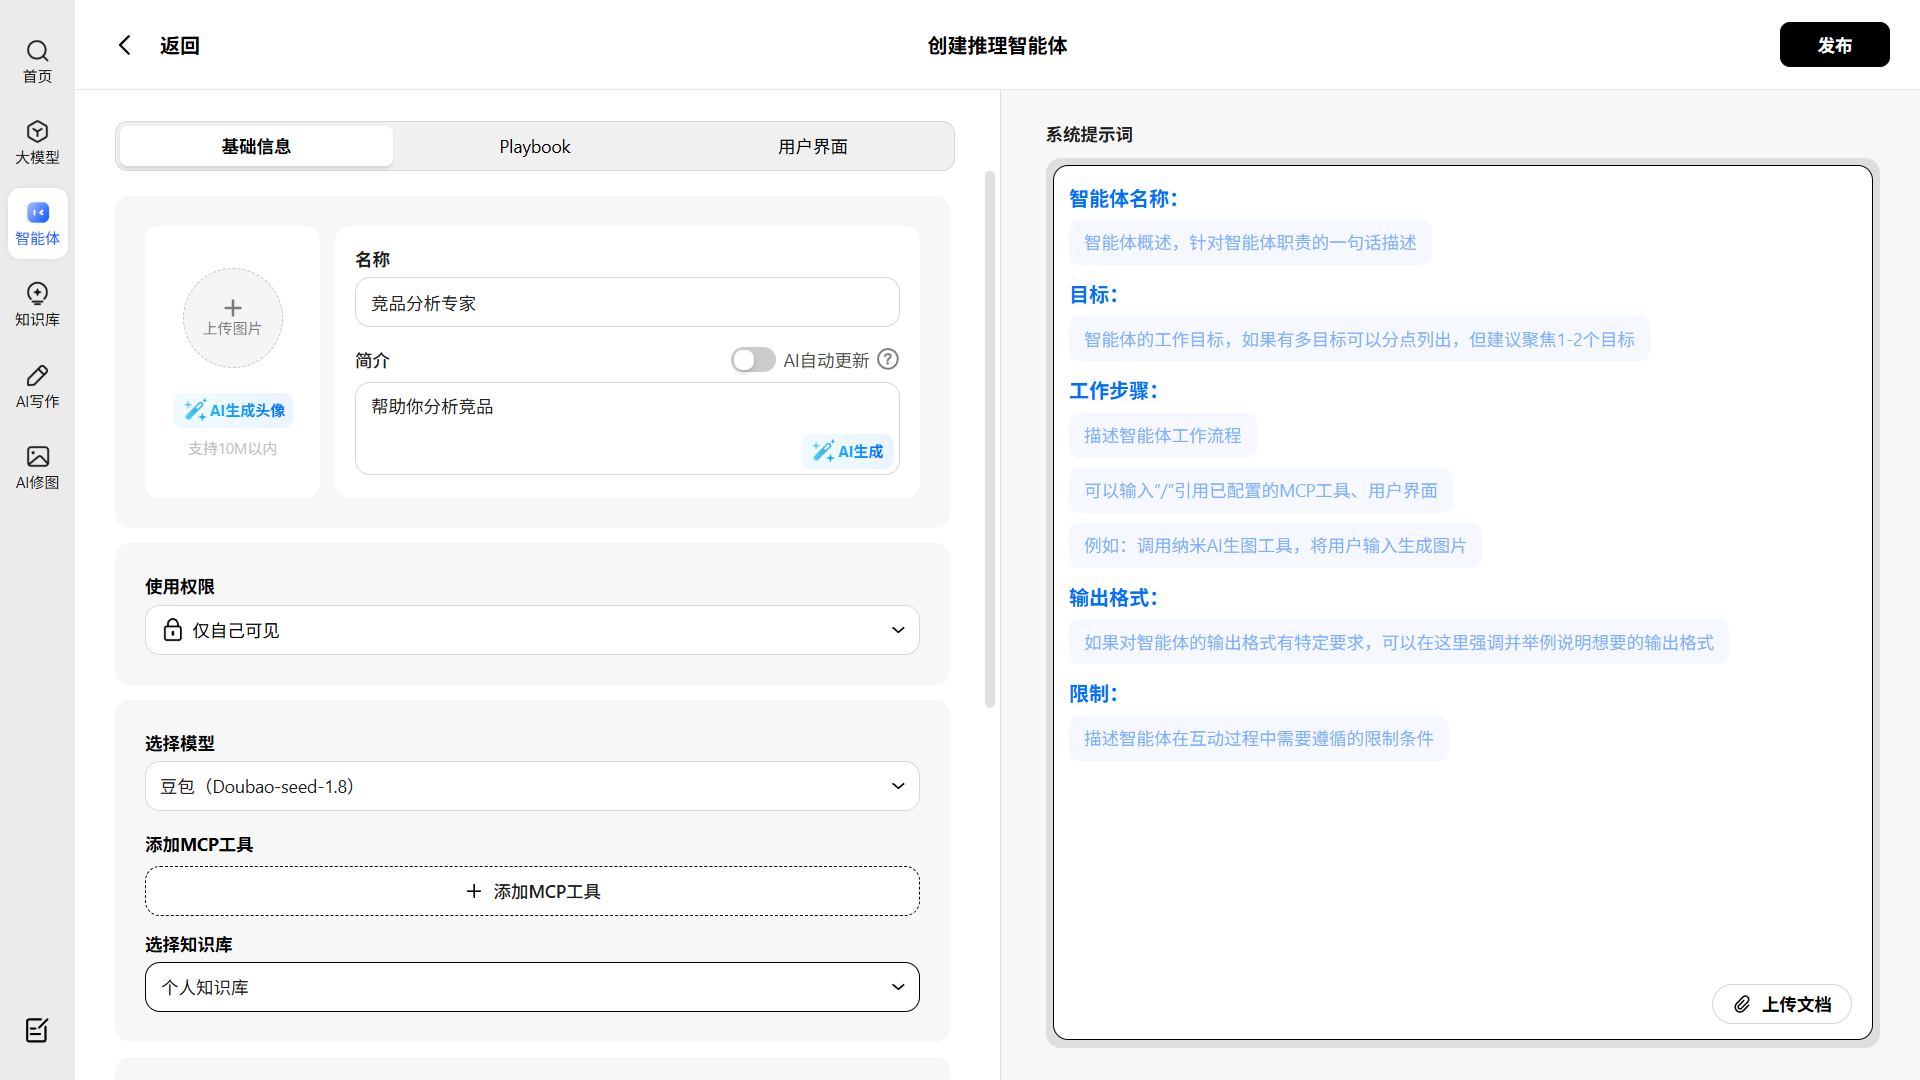Toggle the AI自动更新 switch
Image resolution: width=1920 pixels, height=1080 pixels.
(753, 360)
